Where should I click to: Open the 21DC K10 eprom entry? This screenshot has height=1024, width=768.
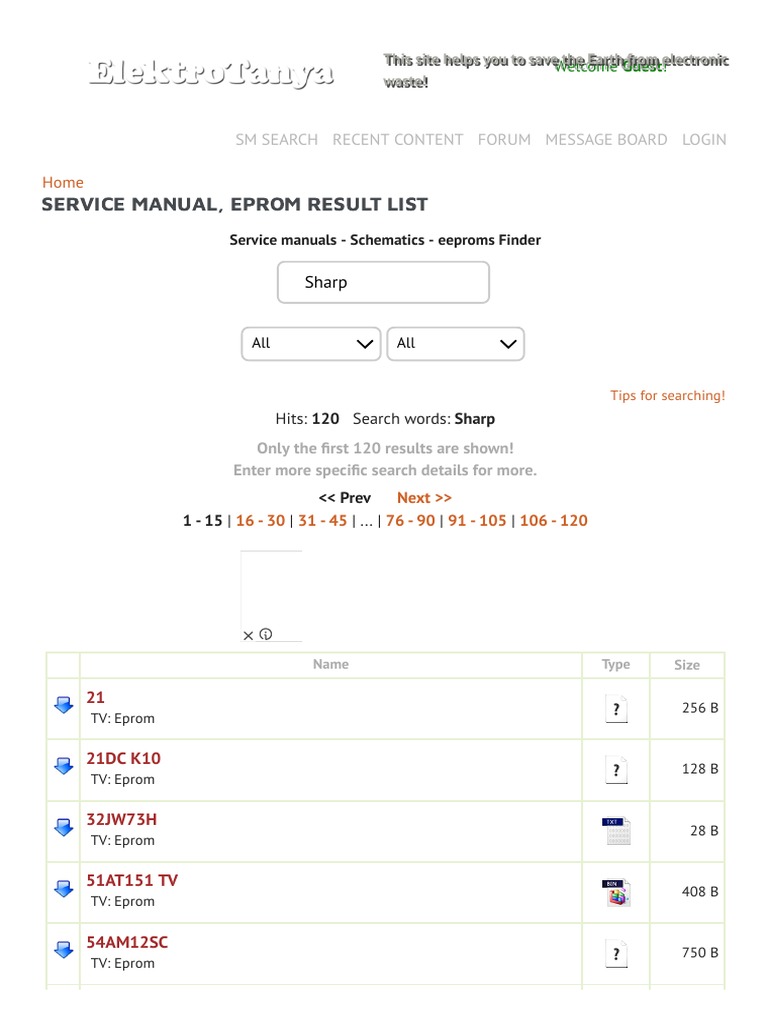[x=123, y=759]
